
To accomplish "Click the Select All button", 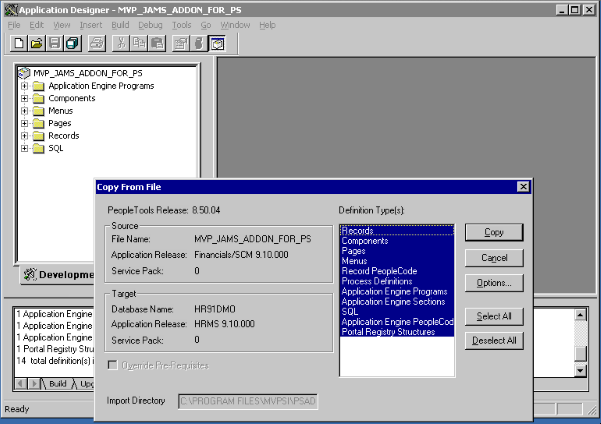I will 494,316.
